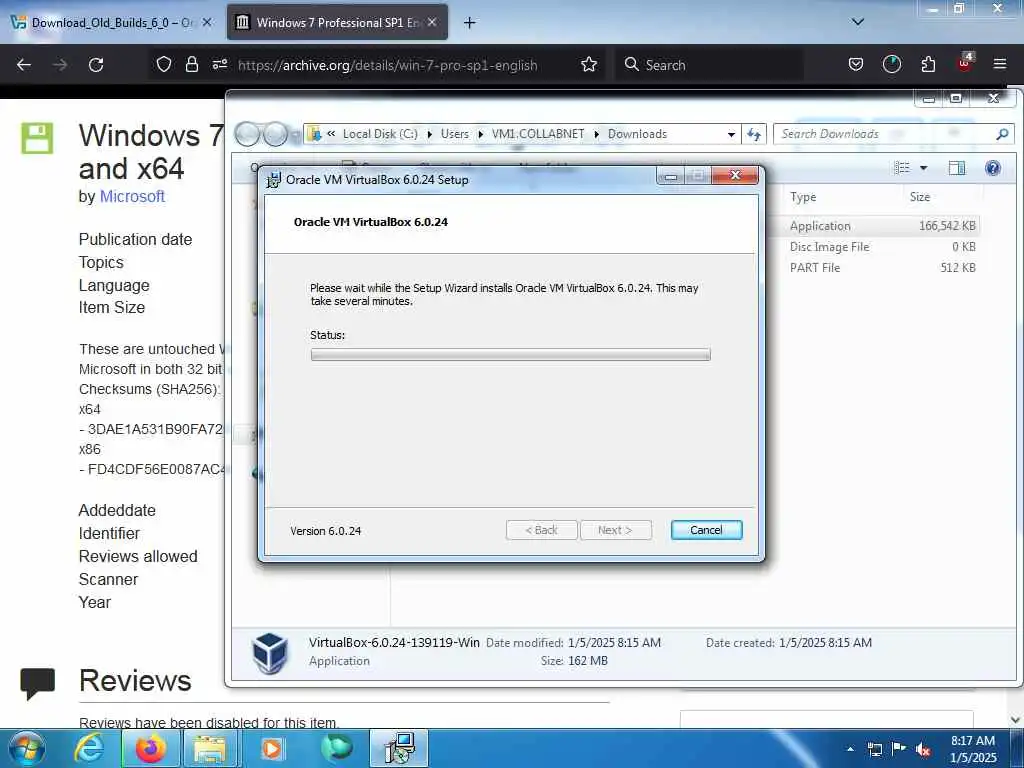Viewport: 1024px width, 768px height.
Task: Open network tray icon
Action: (874, 749)
